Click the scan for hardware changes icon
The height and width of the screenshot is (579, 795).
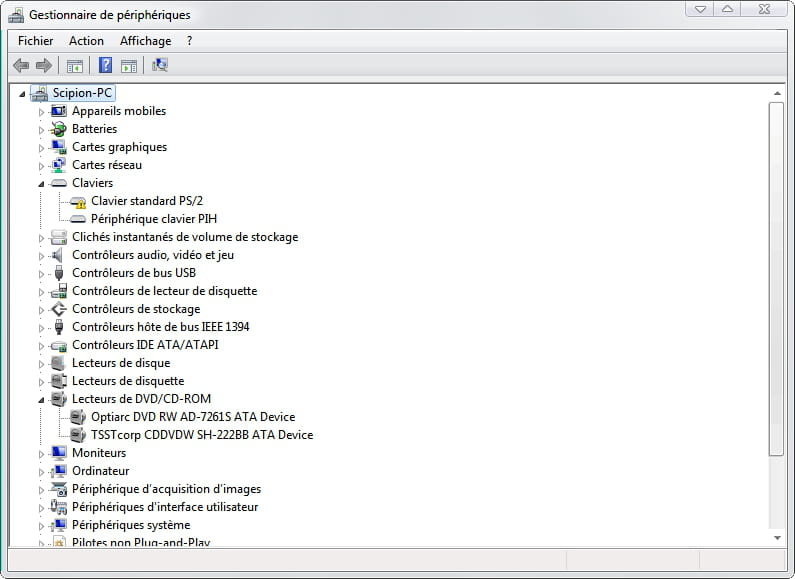pos(159,66)
